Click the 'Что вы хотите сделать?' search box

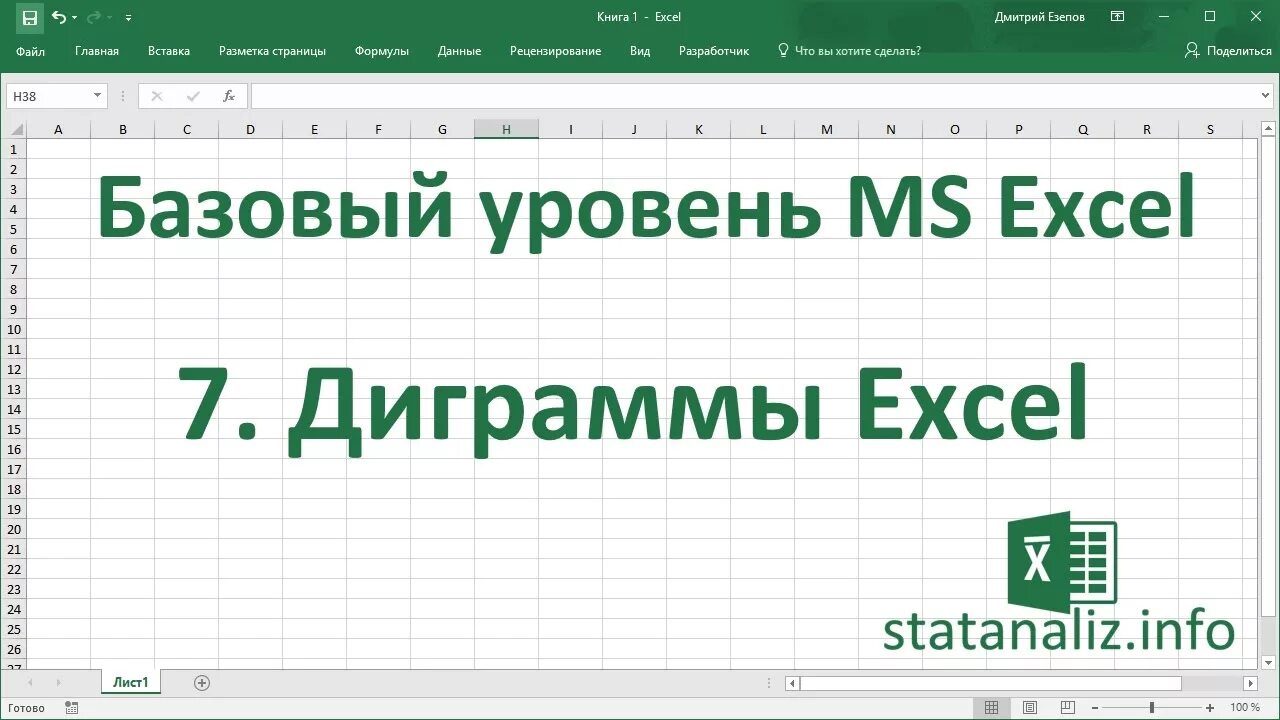coord(857,51)
